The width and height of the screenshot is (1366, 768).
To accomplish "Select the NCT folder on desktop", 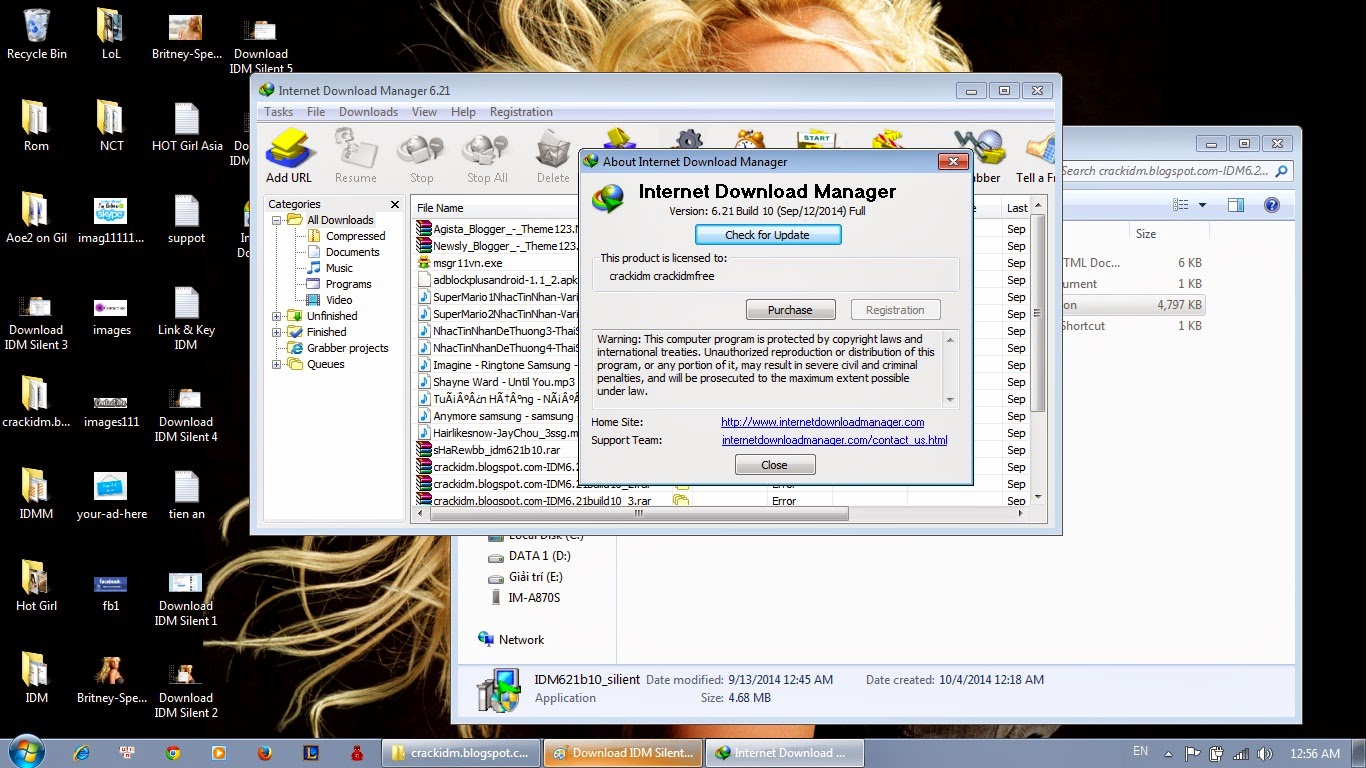I will click(111, 126).
